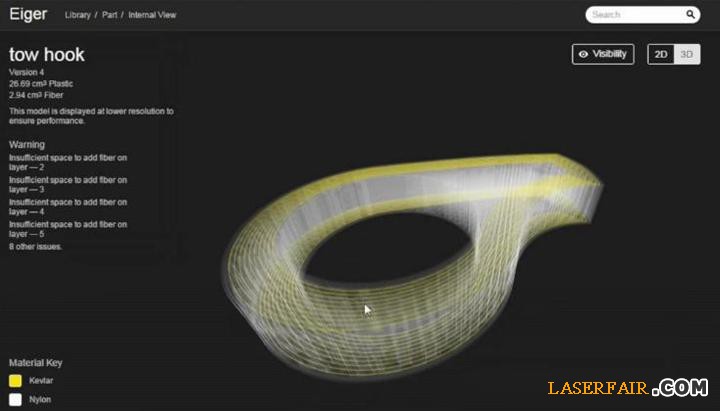
Task: Click the Eiger logo
Action: click(x=28, y=15)
